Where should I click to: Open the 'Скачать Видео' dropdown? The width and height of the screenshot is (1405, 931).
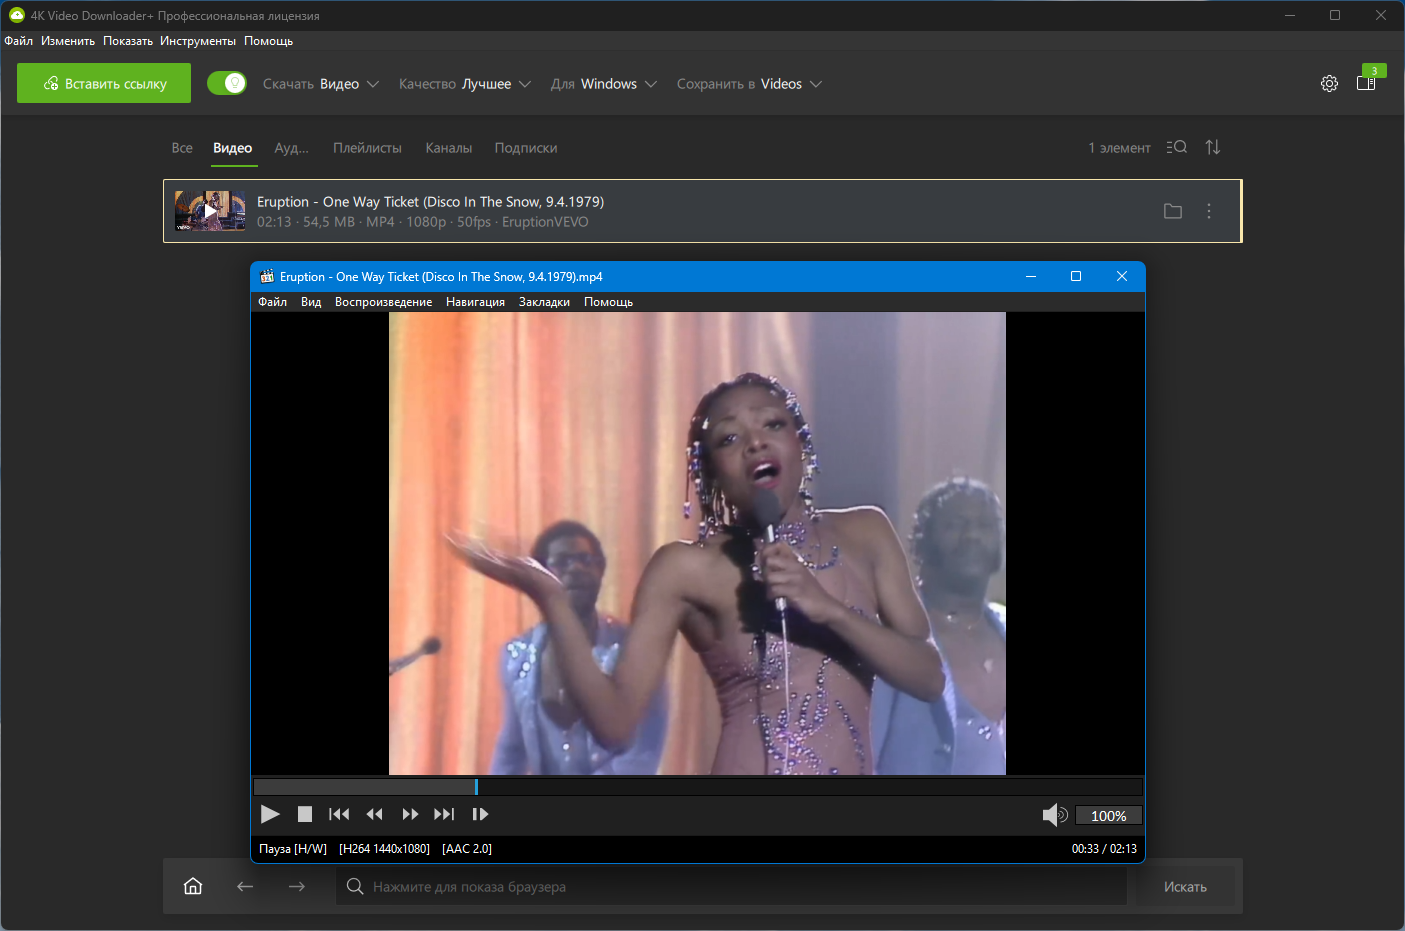pyautogui.click(x=321, y=84)
